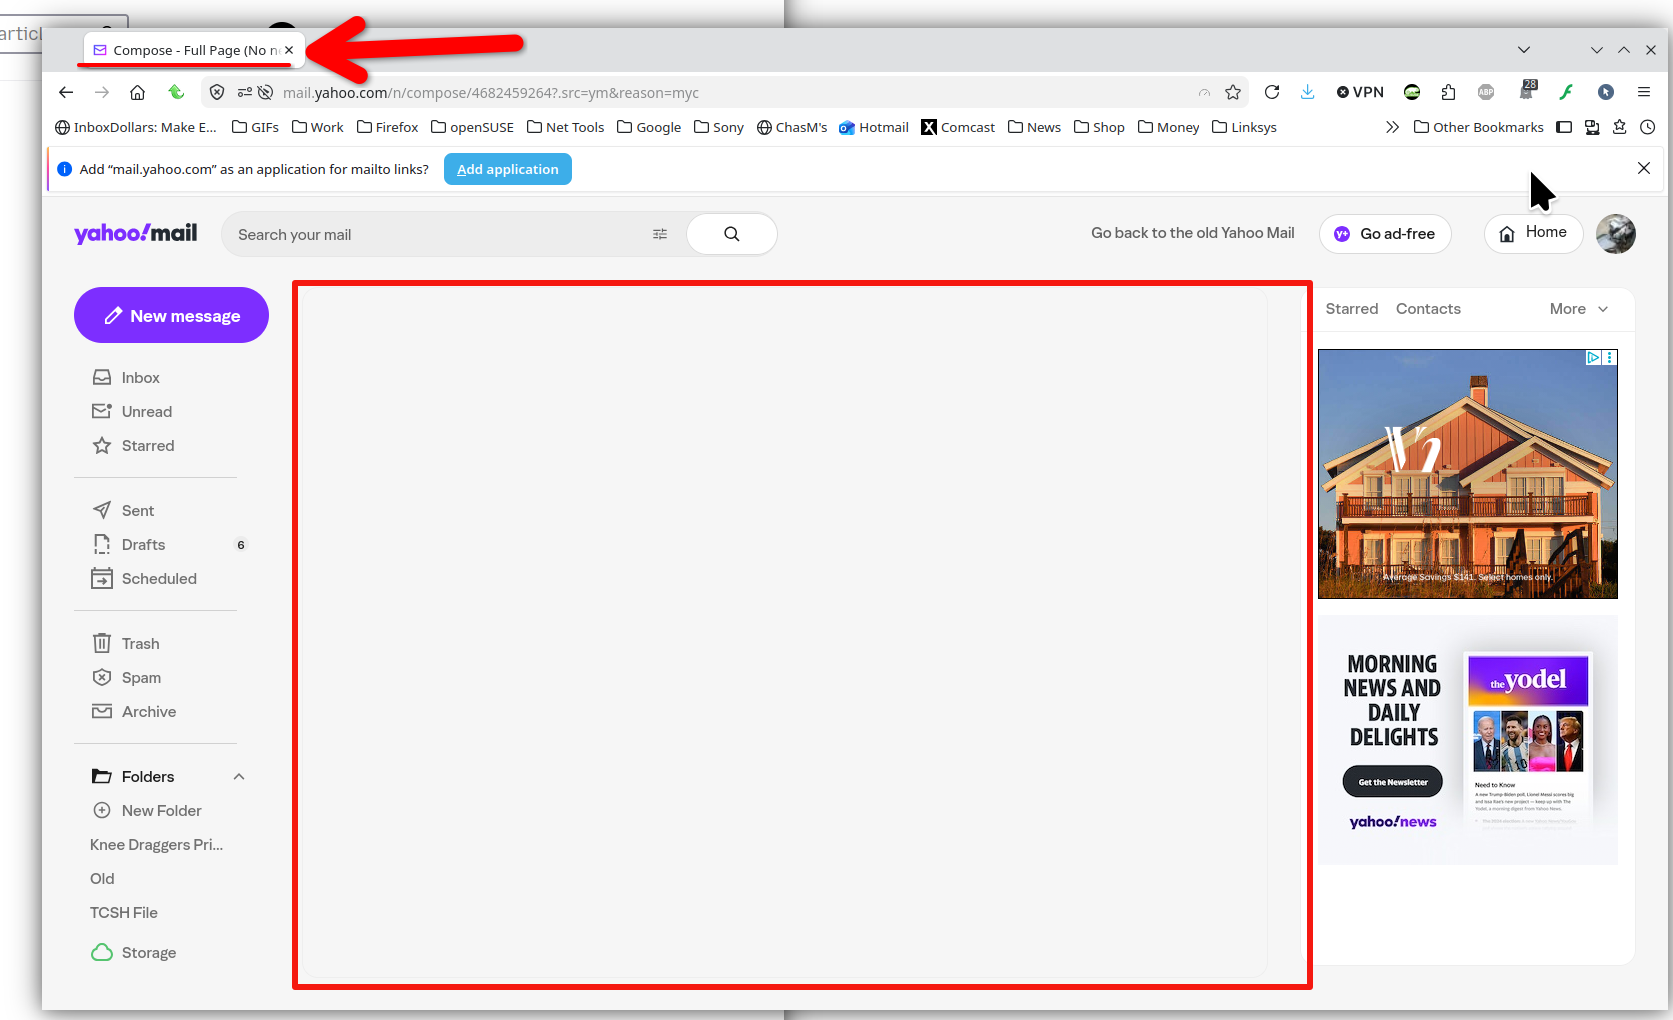Open the extensions puzzle-piece menu

click(x=1448, y=92)
